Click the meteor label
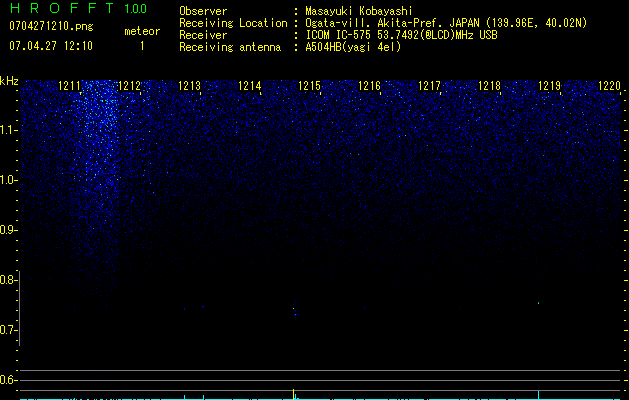This screenshot has height=400, width=629. [x=142, y=31]
